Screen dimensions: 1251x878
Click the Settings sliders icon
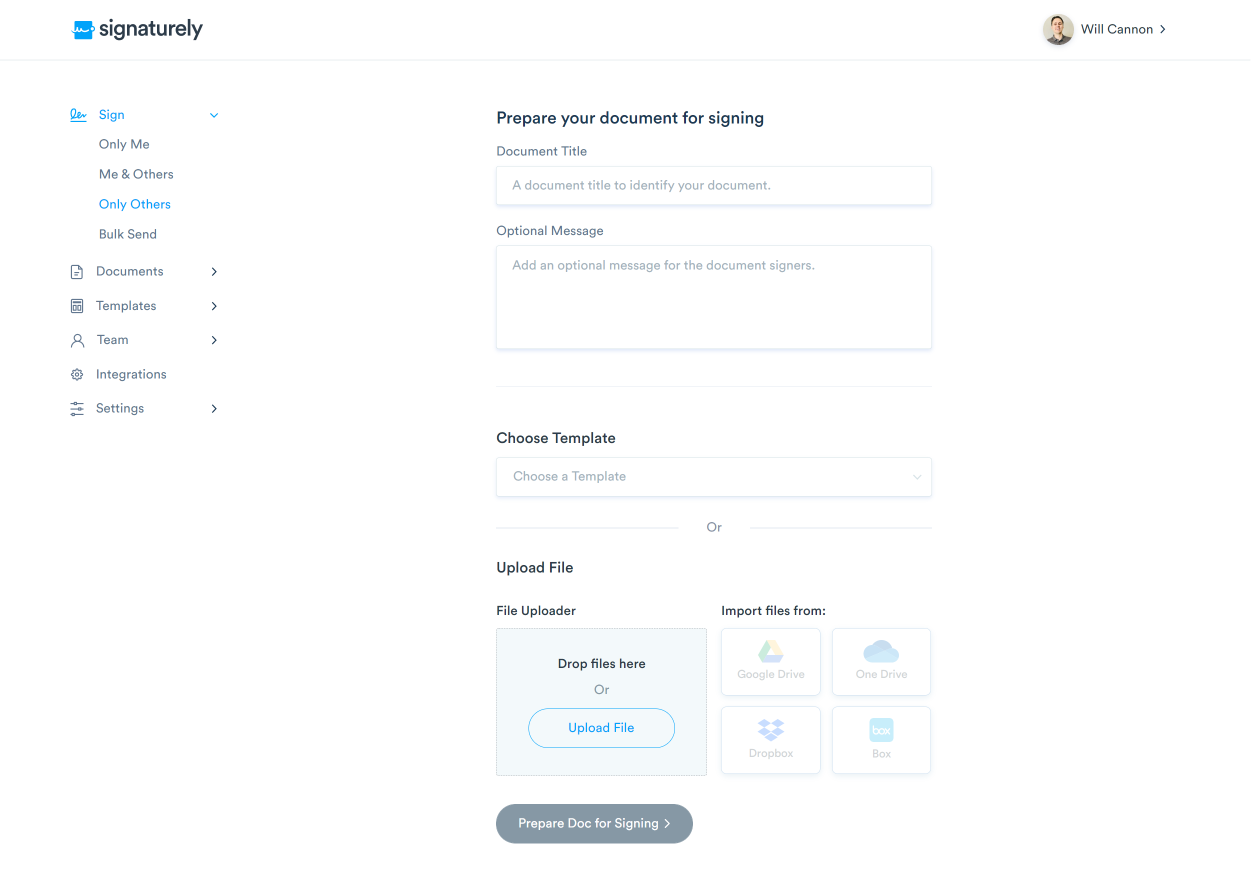tap(77, 409)
